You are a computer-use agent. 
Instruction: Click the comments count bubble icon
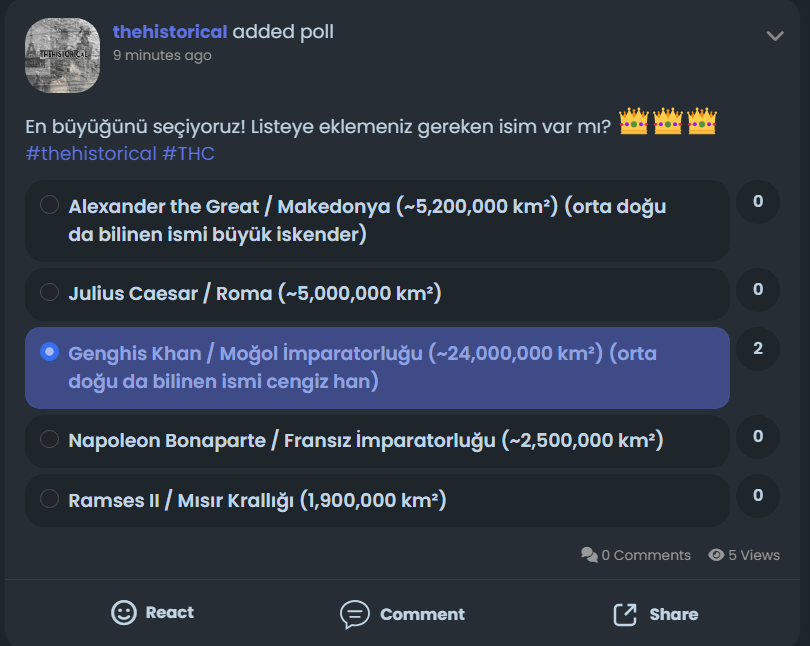click(589, 555)
